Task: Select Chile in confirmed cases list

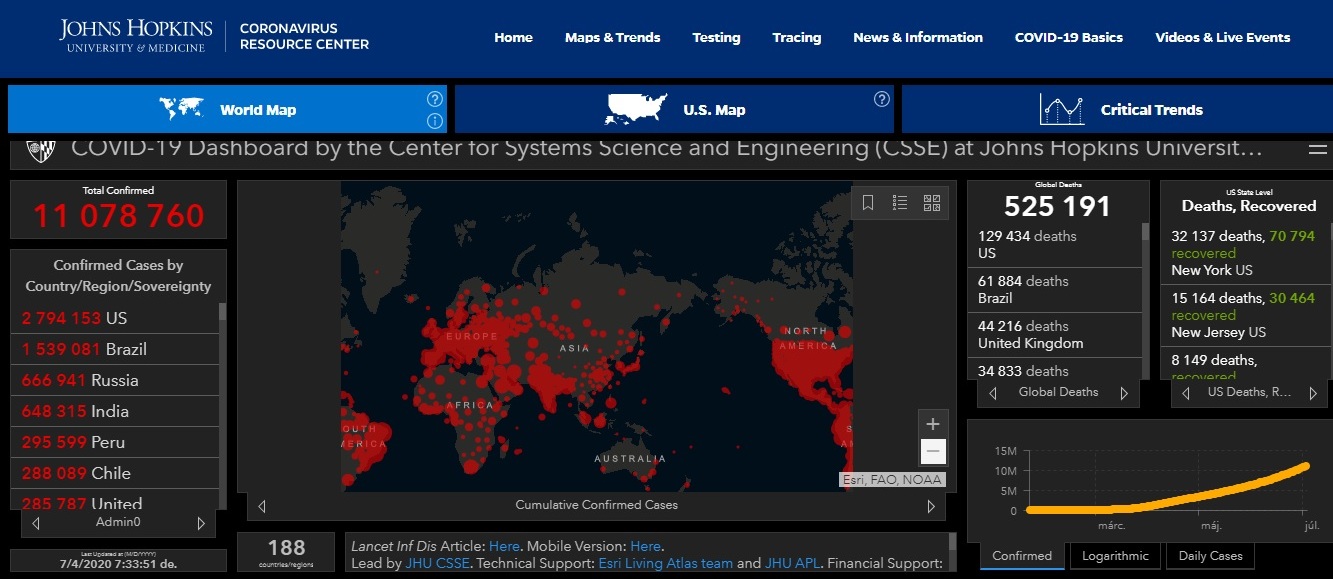Action: [x=115, y=473]
